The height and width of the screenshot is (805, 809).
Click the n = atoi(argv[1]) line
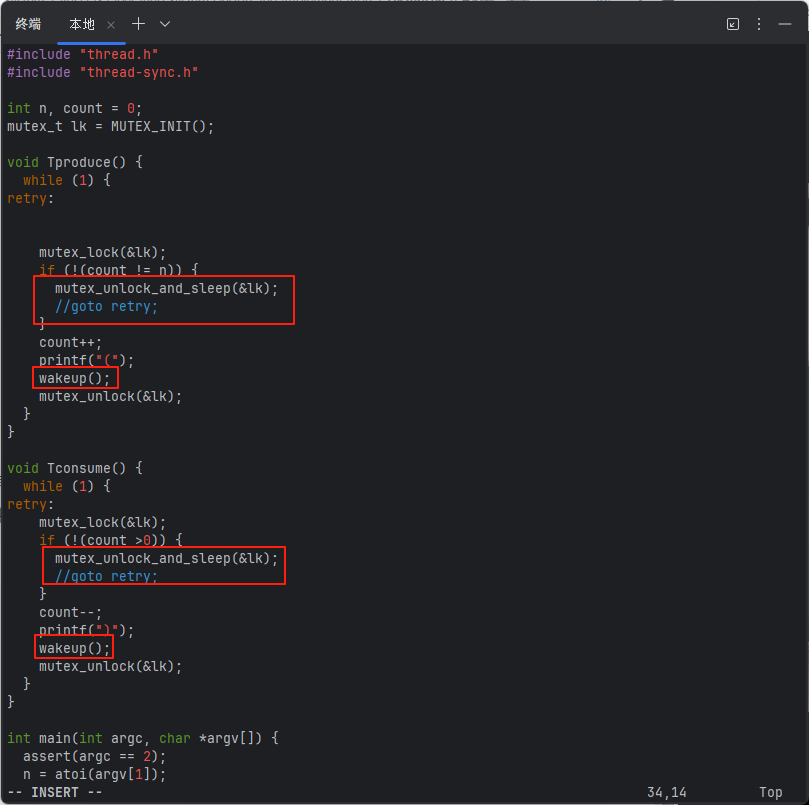(90, 774)
